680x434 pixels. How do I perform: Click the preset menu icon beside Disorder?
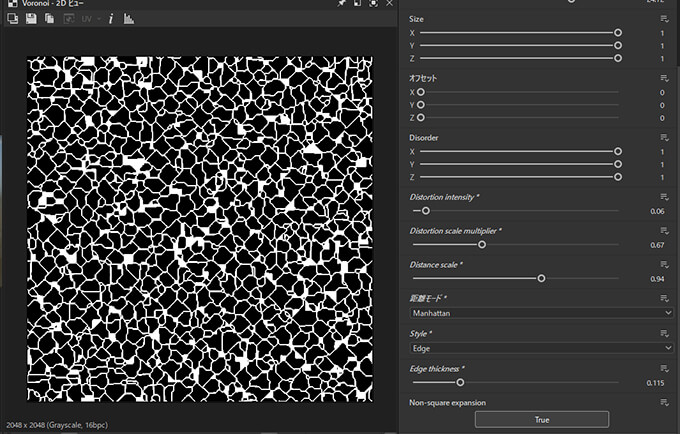tap(664, 137)
